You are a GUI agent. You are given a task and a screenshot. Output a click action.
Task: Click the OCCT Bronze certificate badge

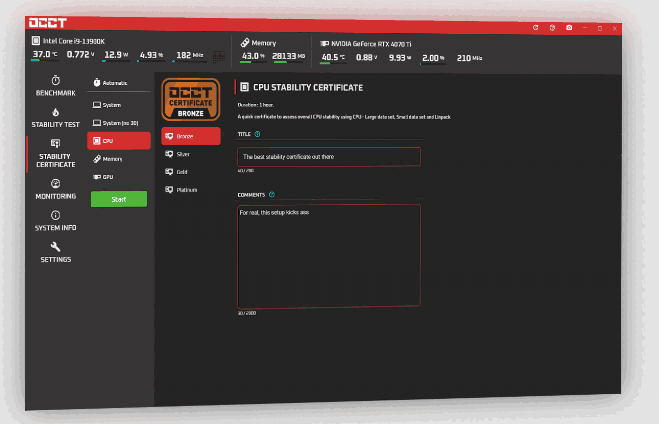[x=191, y=100]
